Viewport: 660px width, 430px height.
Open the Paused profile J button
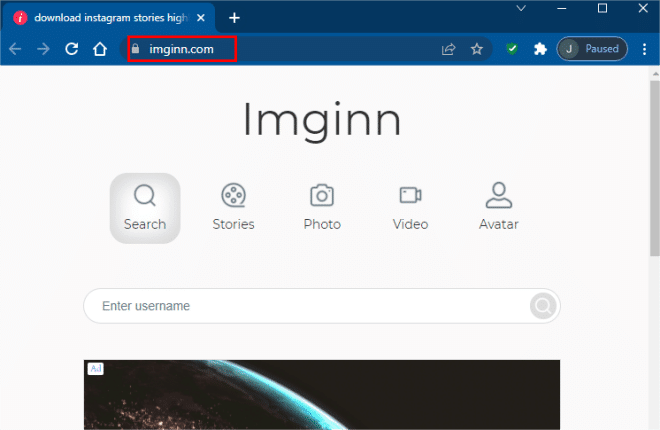tap(592, 49)
